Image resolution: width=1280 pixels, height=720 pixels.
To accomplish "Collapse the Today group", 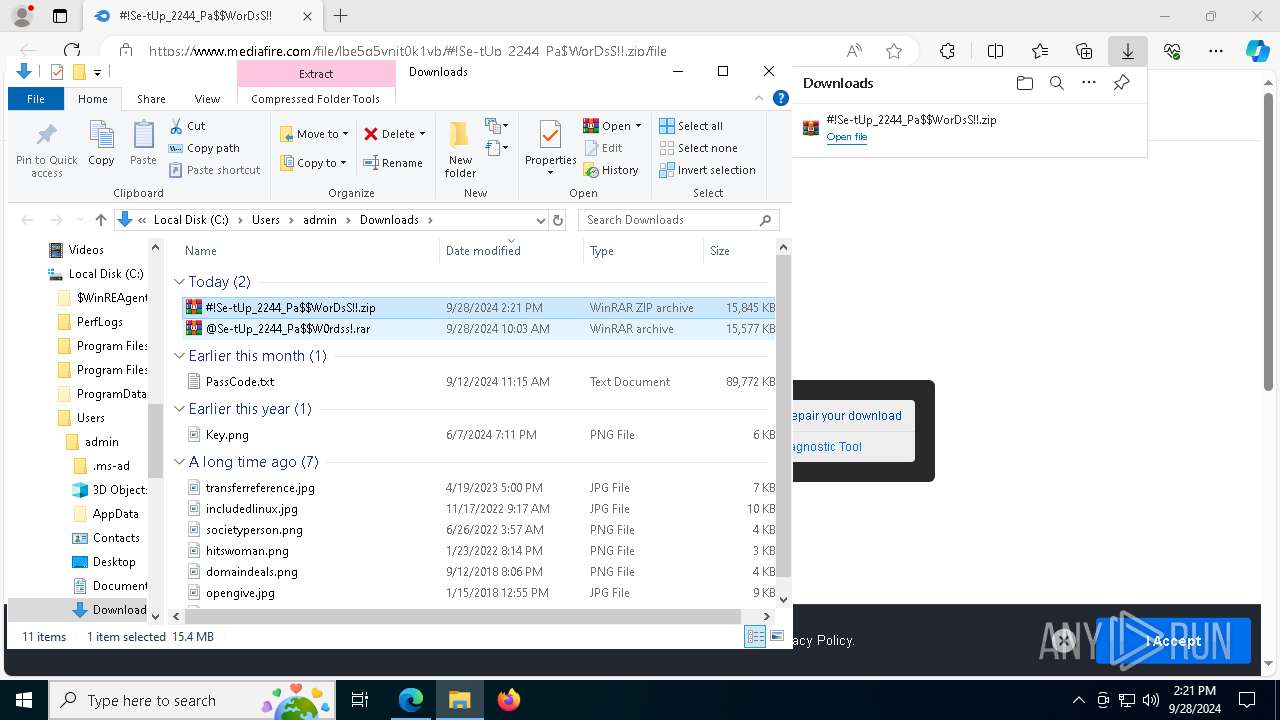I will 179,282.
